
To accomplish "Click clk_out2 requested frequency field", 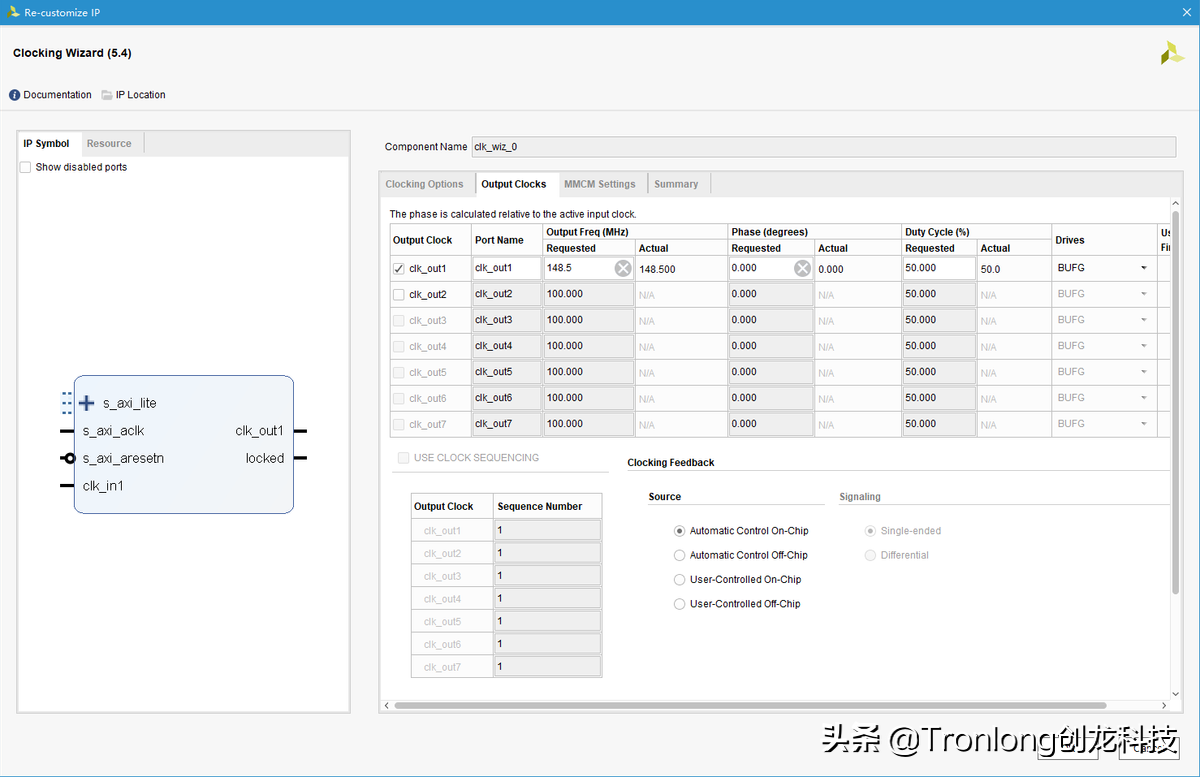I will pos(589,294).
